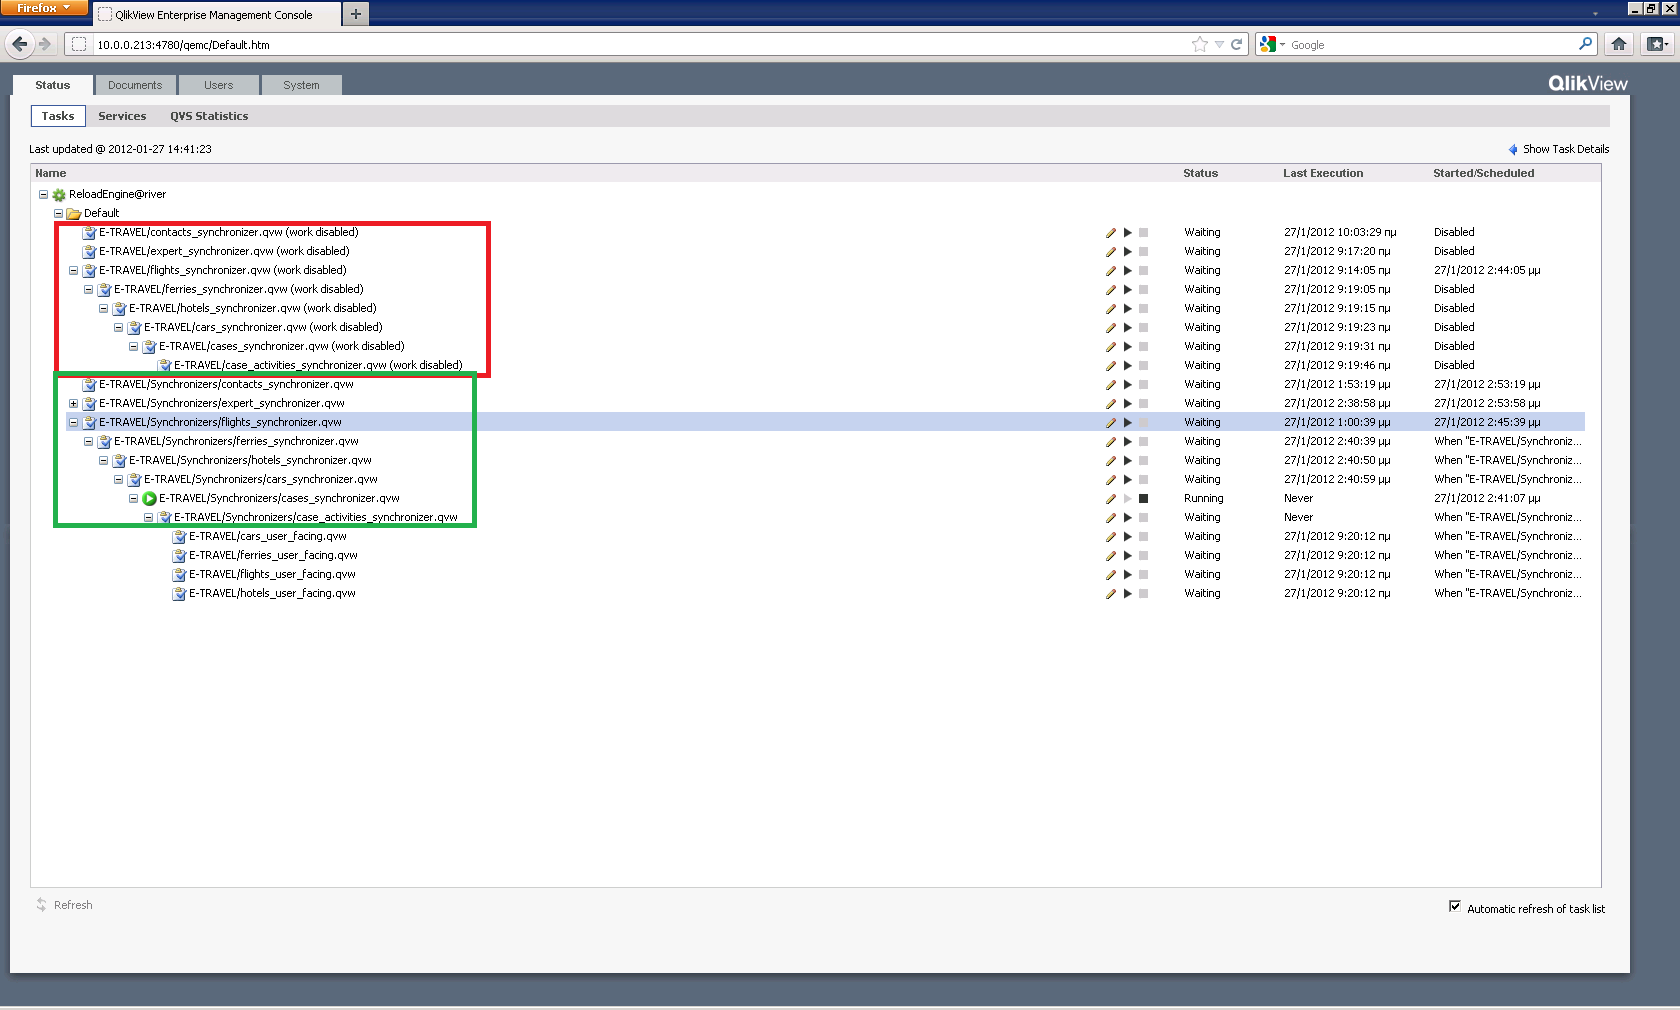The width and height of the screenshot is (1680, 1010).
Task: Collapse Synchronizers/ferries_synchronizer.qvw node
Action: pyautogui.click(x=88, y=442)
